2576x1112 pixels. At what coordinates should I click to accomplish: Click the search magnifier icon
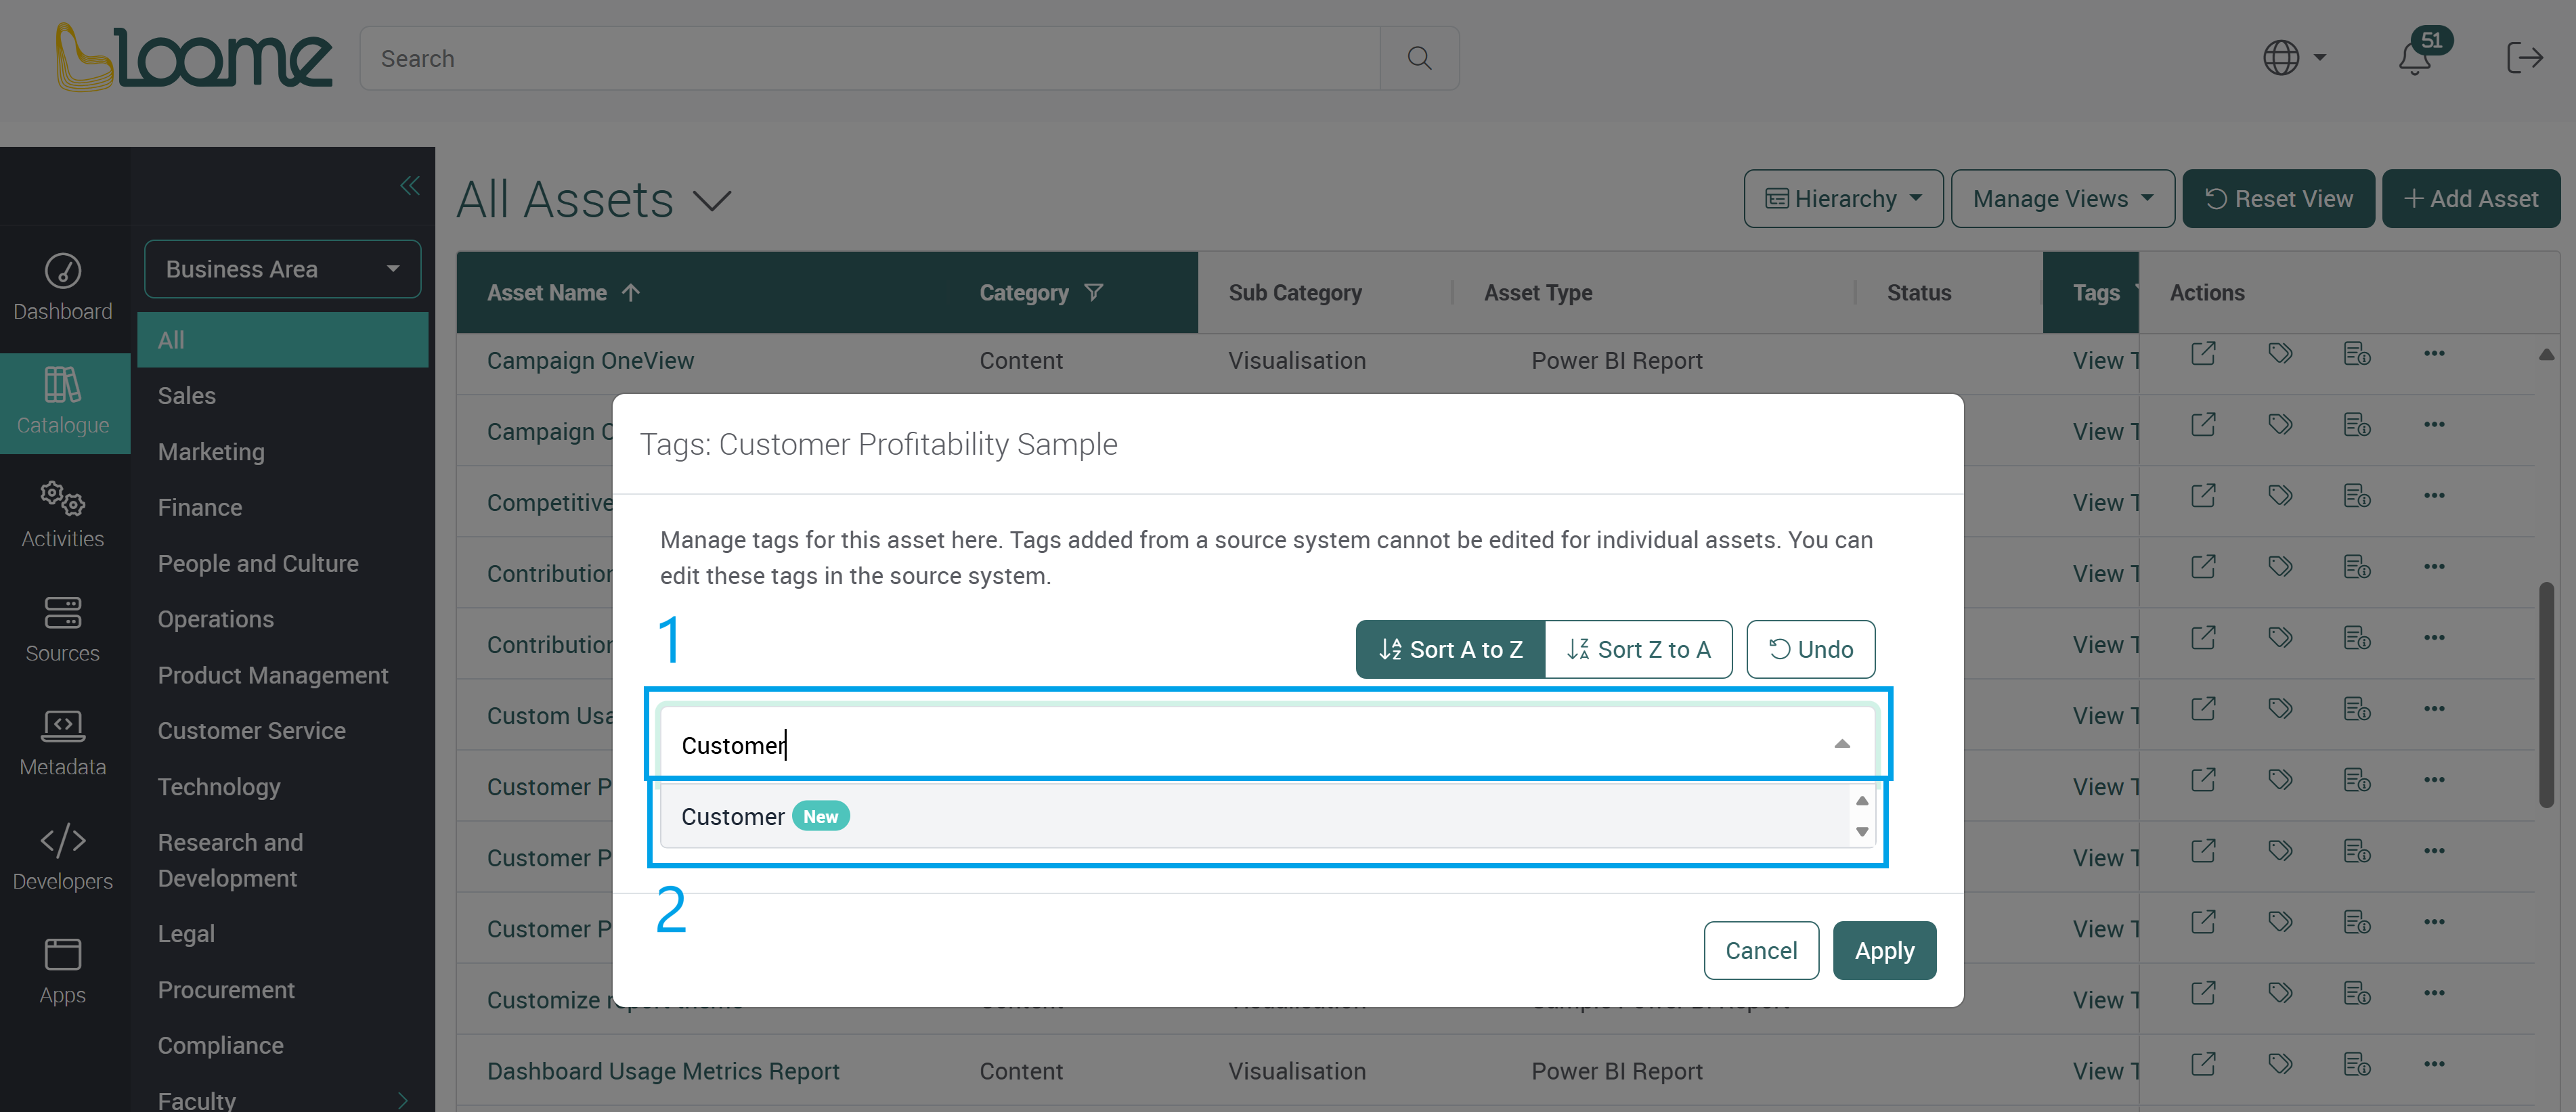tap(1419, 58)
